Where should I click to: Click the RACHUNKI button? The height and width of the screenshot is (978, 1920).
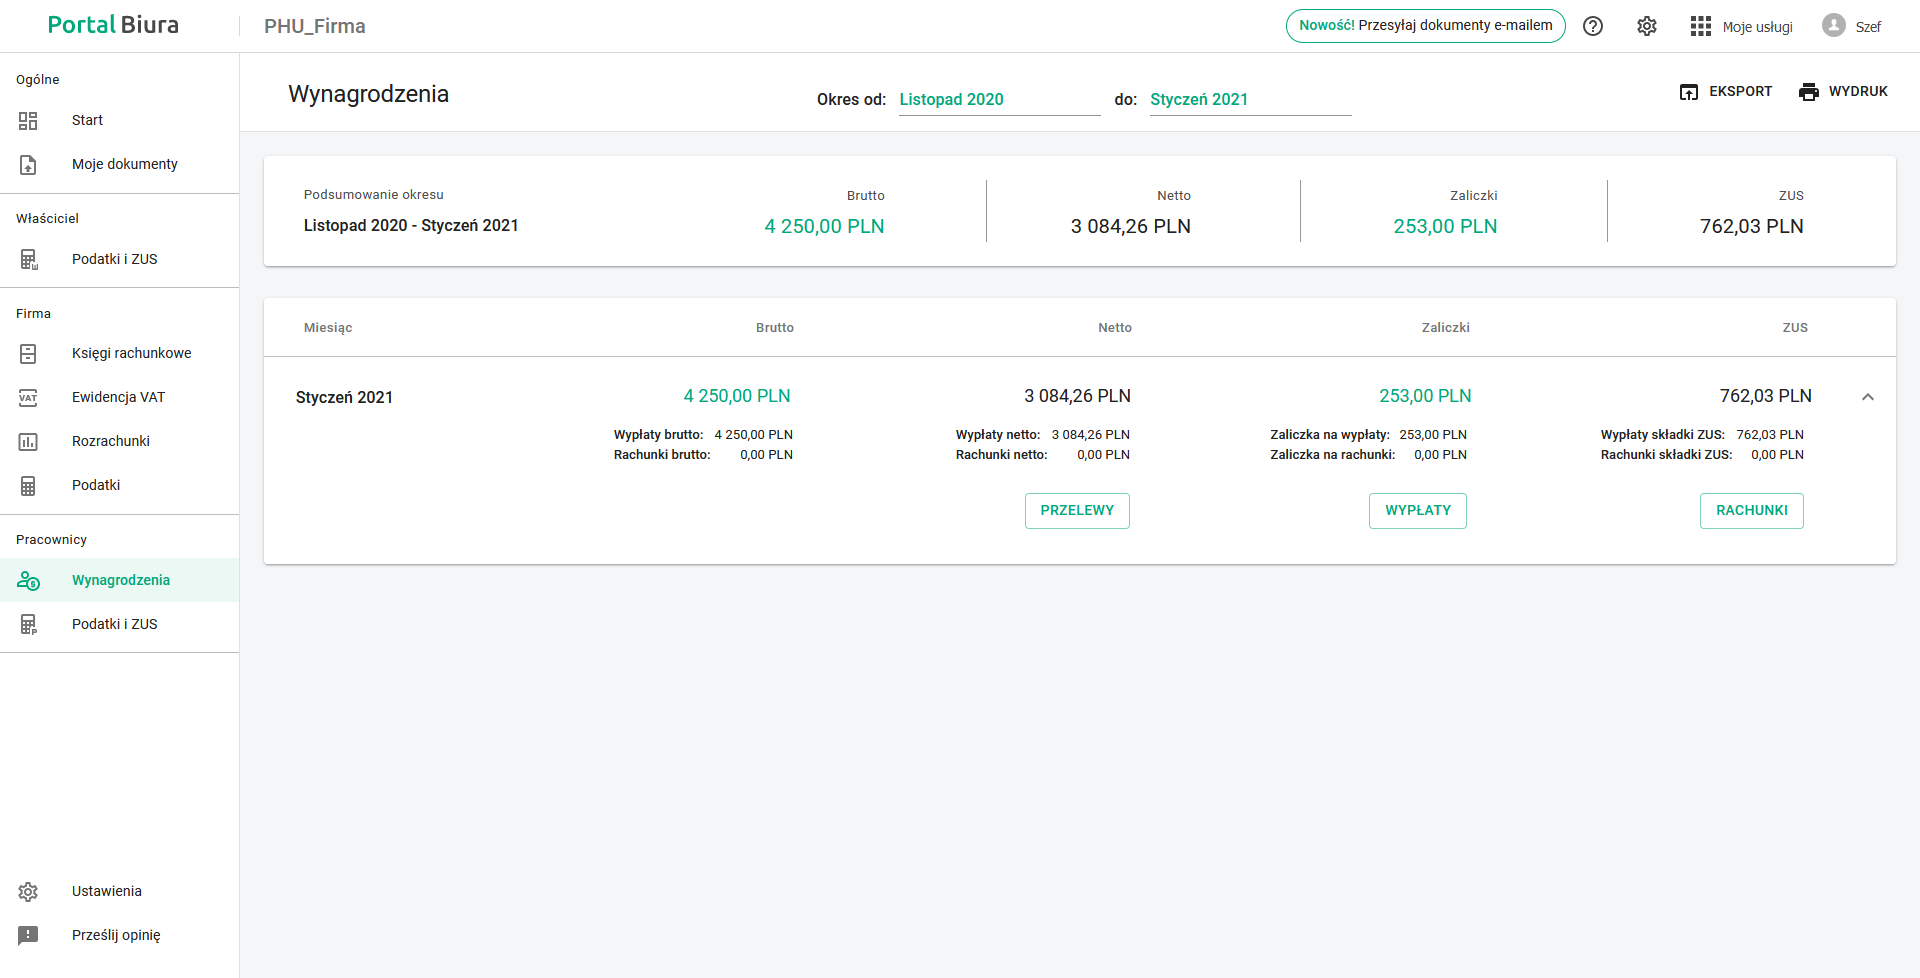1751,511
